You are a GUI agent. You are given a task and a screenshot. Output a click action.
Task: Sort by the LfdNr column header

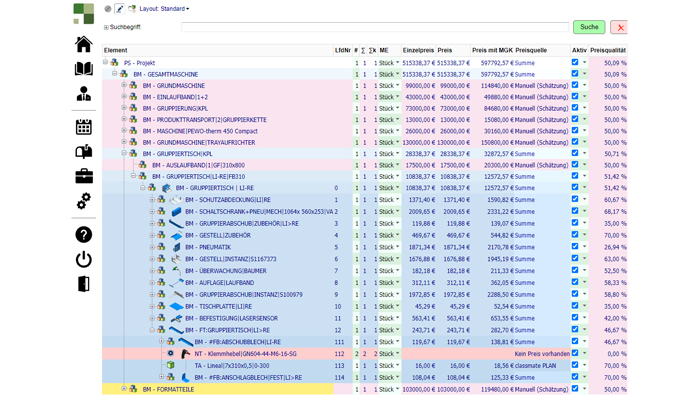(343, 50)
